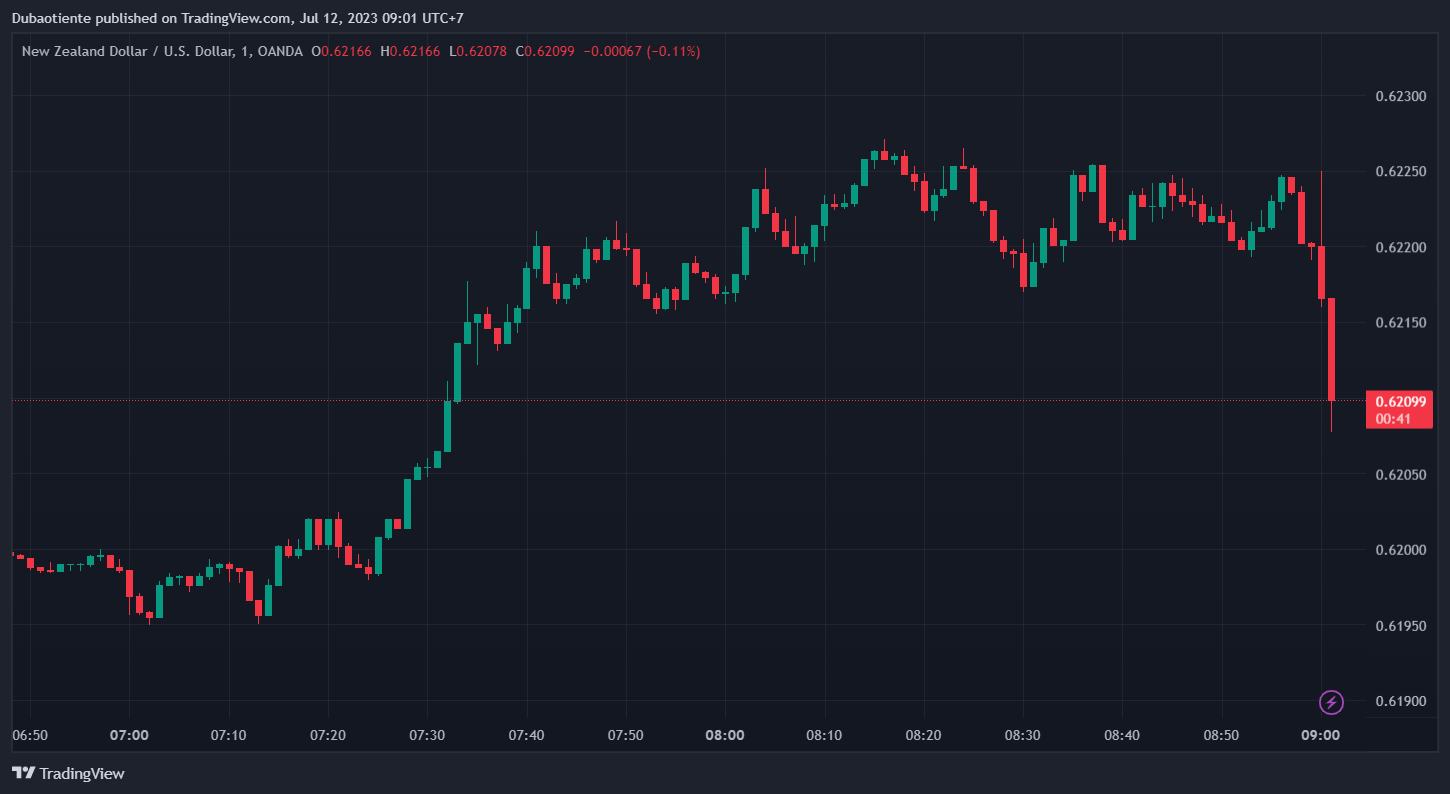Click the close value C0.62099 in the legend
Image resolution: width=1450 pixels, height=794 pixels.
click(x=545, y=51)
